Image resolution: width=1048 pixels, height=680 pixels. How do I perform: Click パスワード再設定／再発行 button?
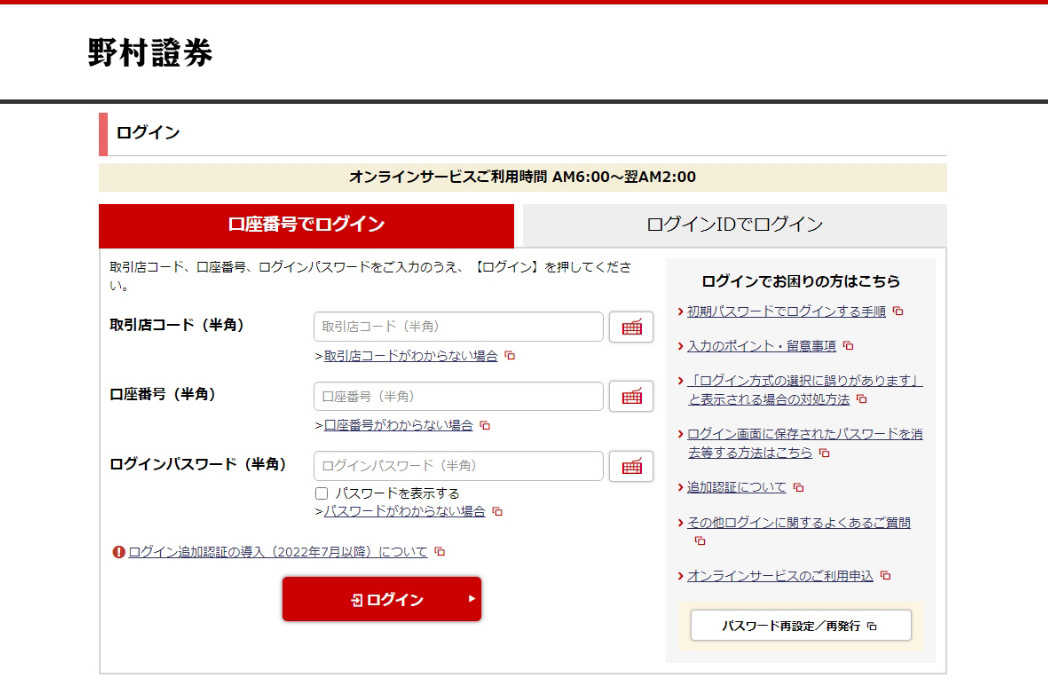[x=801, y=626]
